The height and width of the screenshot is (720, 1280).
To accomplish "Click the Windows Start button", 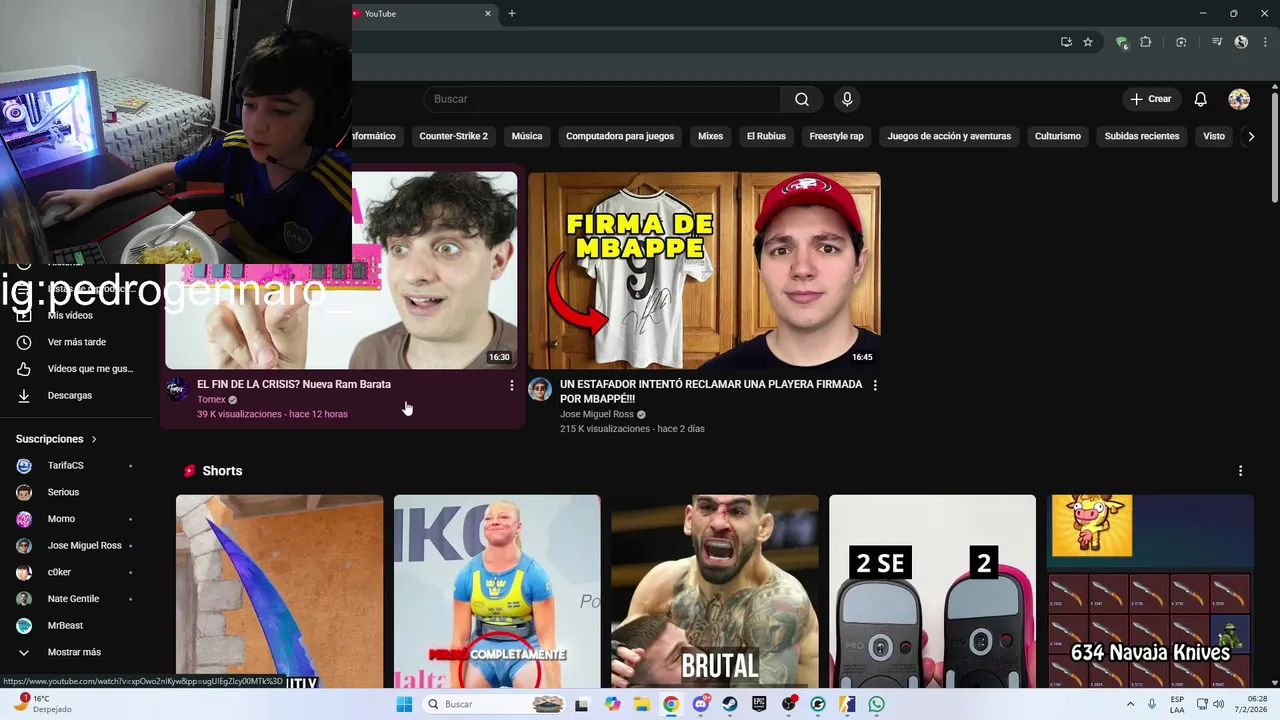I will (404, 704).
